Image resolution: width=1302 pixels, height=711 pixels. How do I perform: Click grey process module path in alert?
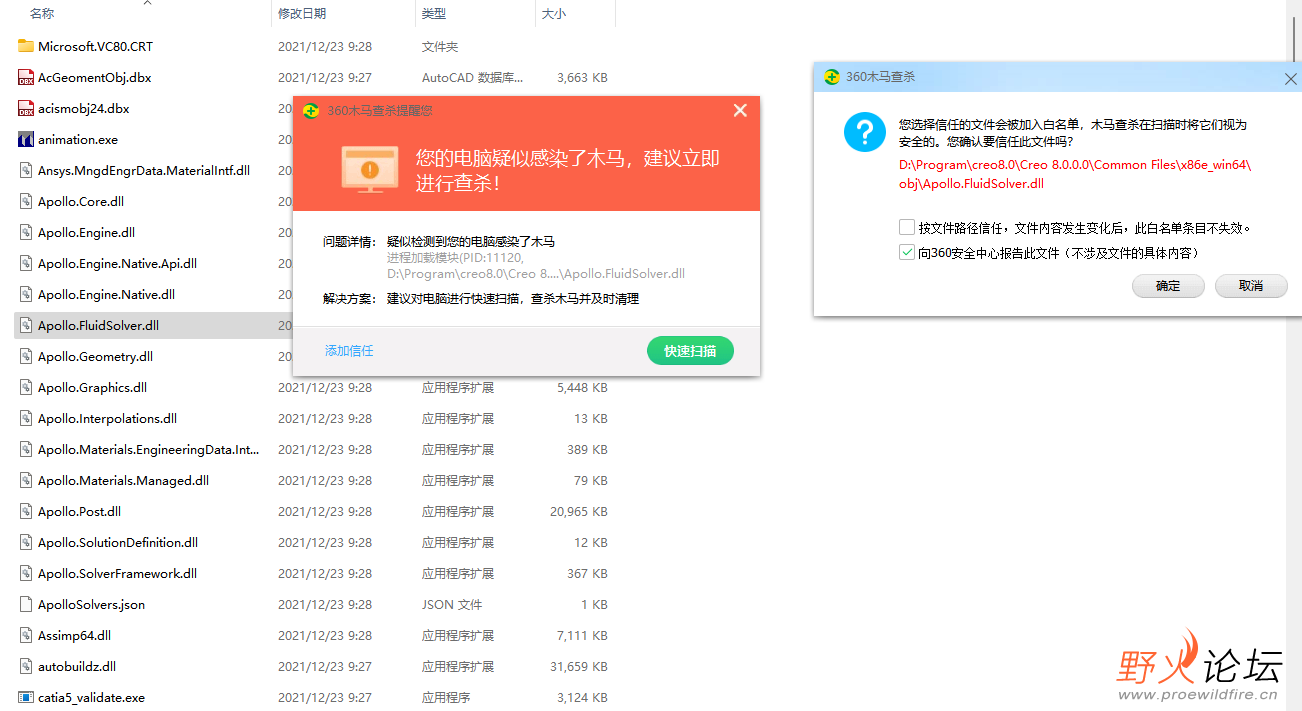coord(536,265)
